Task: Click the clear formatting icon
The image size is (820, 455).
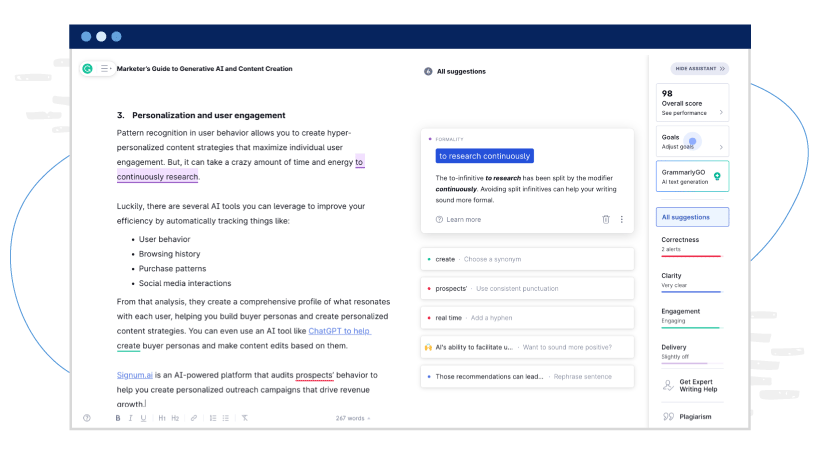Action: pyautogui.click(x=245, y=418)
